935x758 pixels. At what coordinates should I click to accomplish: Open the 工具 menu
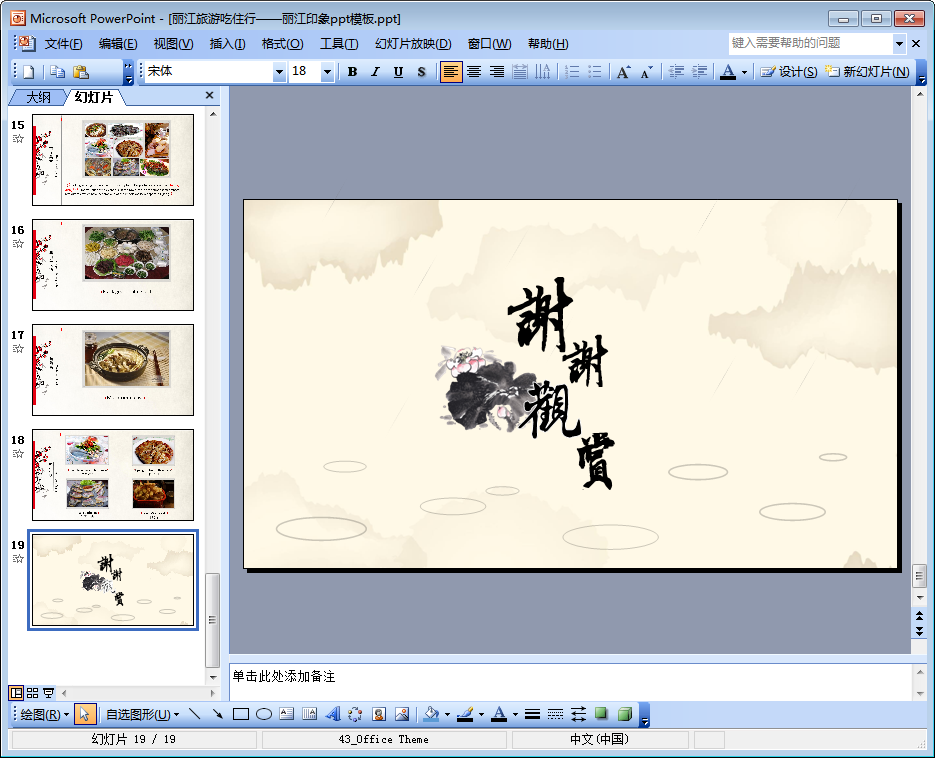point(339,44)
